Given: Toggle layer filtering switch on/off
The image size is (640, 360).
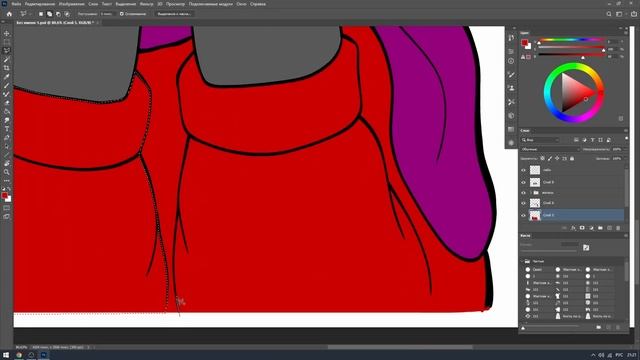Looking at the screenshot, I should 627,139.
